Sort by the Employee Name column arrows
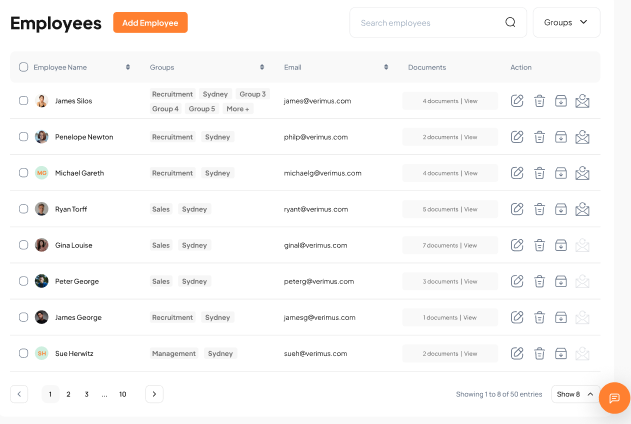This screenshot has height=424, width=631. tap(128, 67)
